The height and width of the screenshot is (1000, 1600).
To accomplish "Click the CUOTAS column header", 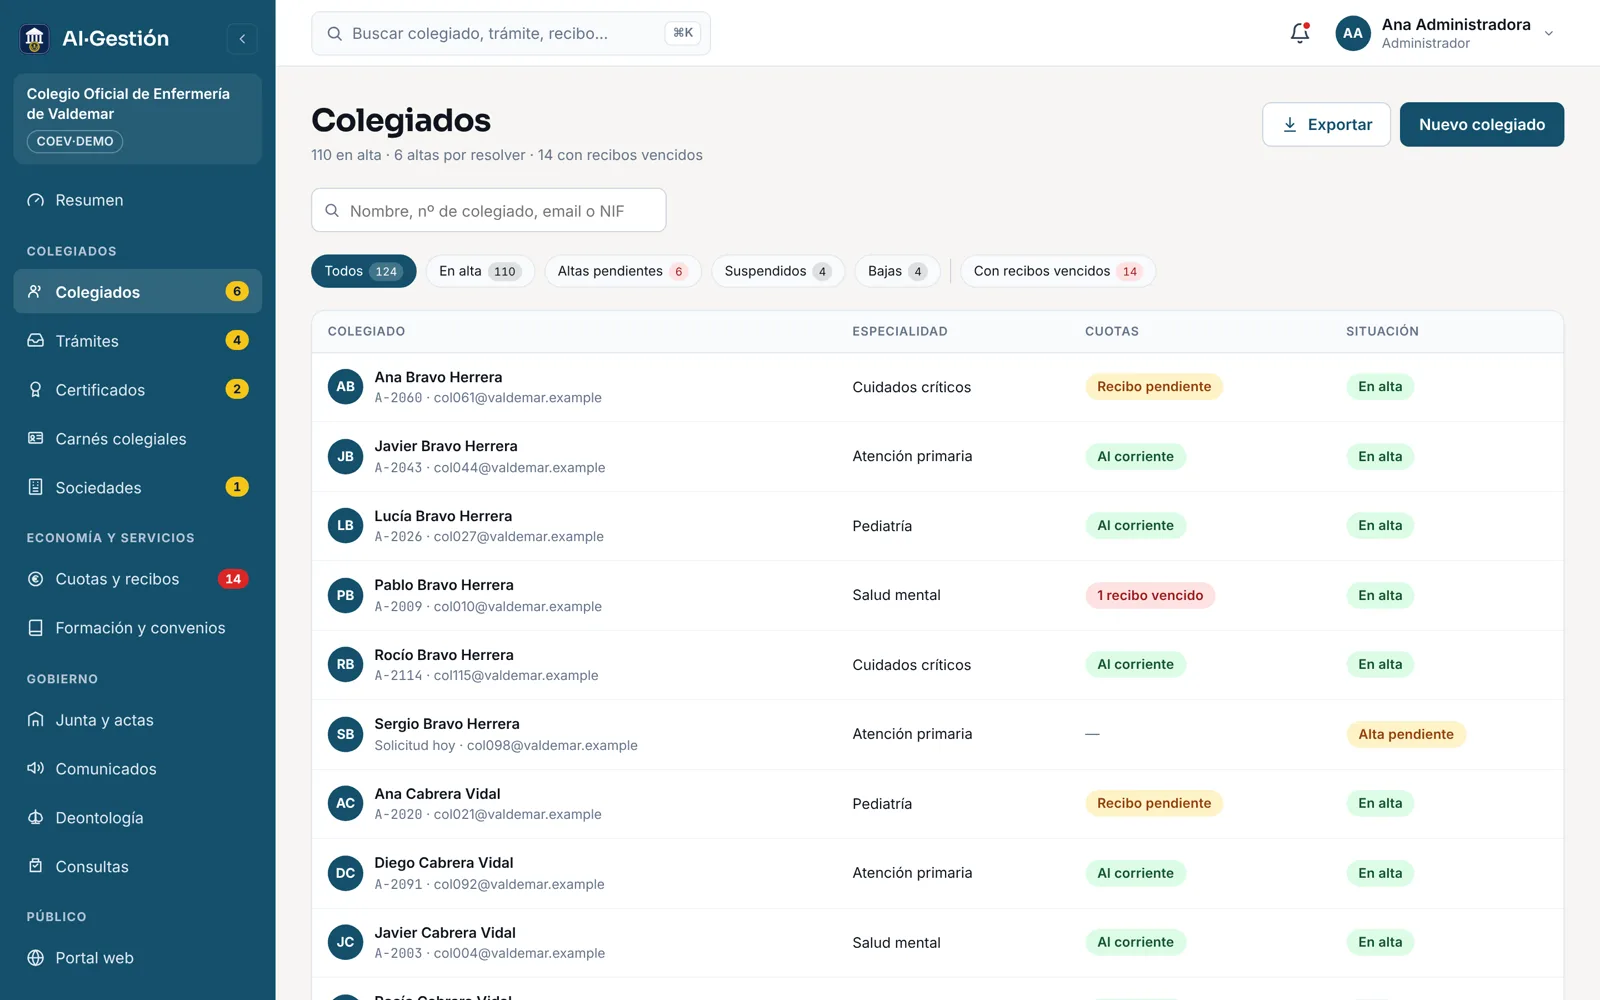I will point(1112,331).
